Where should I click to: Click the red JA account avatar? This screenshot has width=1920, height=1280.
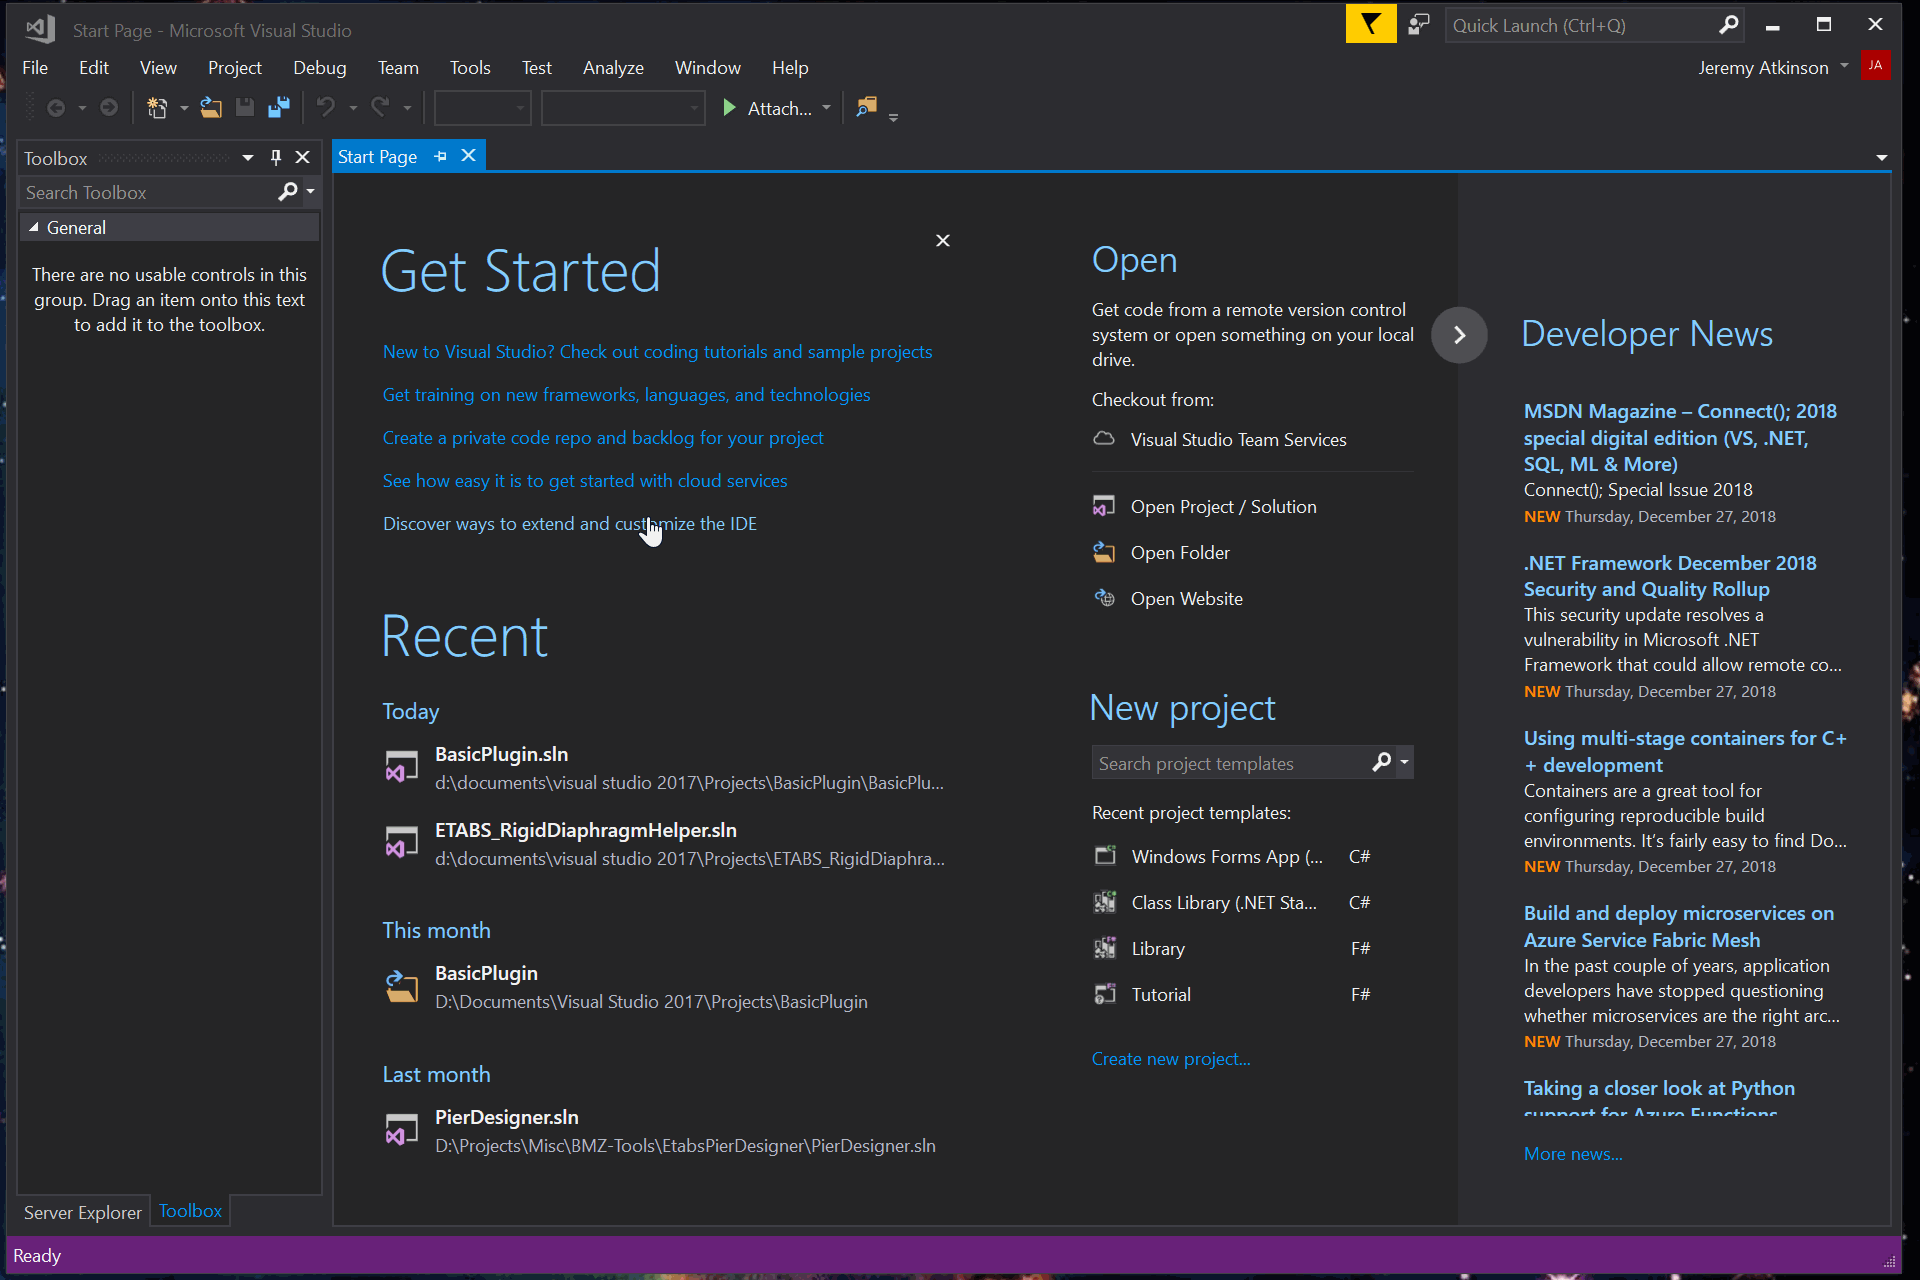1875,66
